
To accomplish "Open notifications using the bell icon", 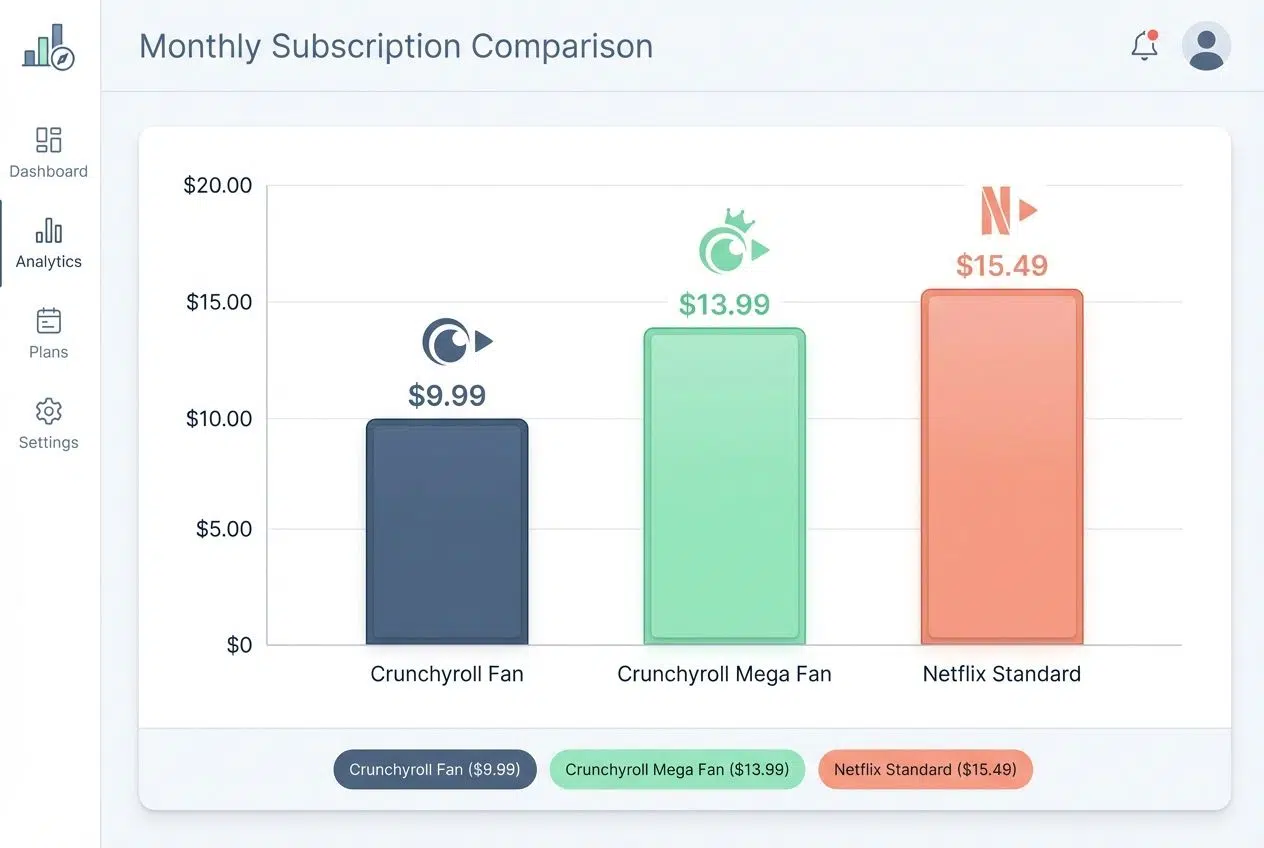I will coord(1142,46).
